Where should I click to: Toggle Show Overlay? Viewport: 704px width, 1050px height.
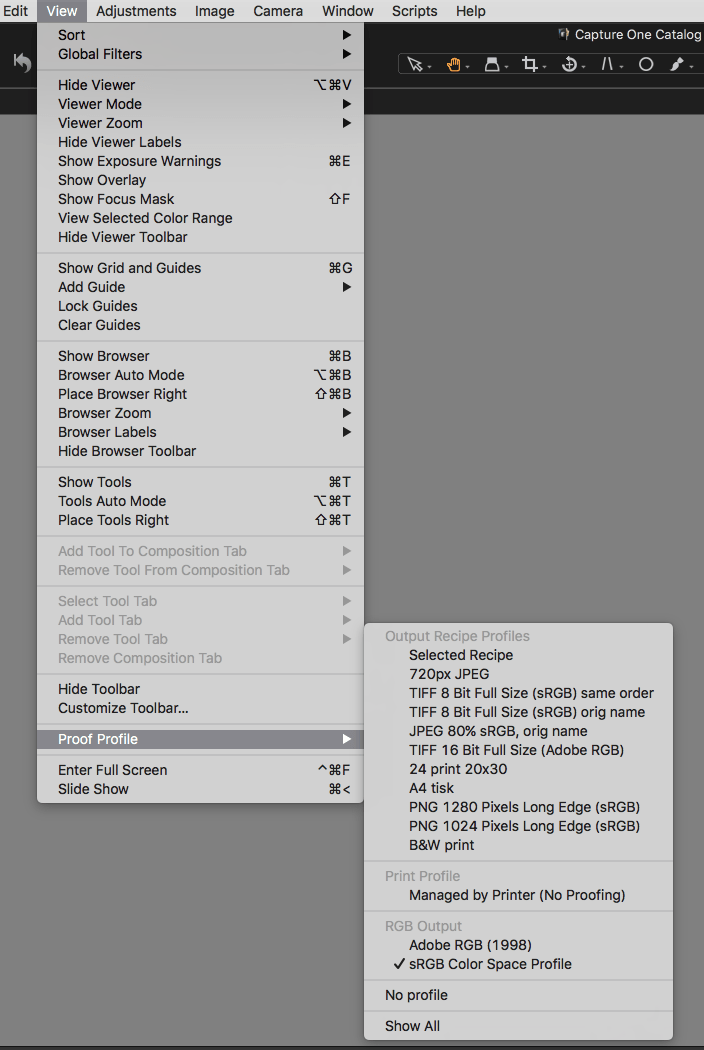[x=201, y=180]
